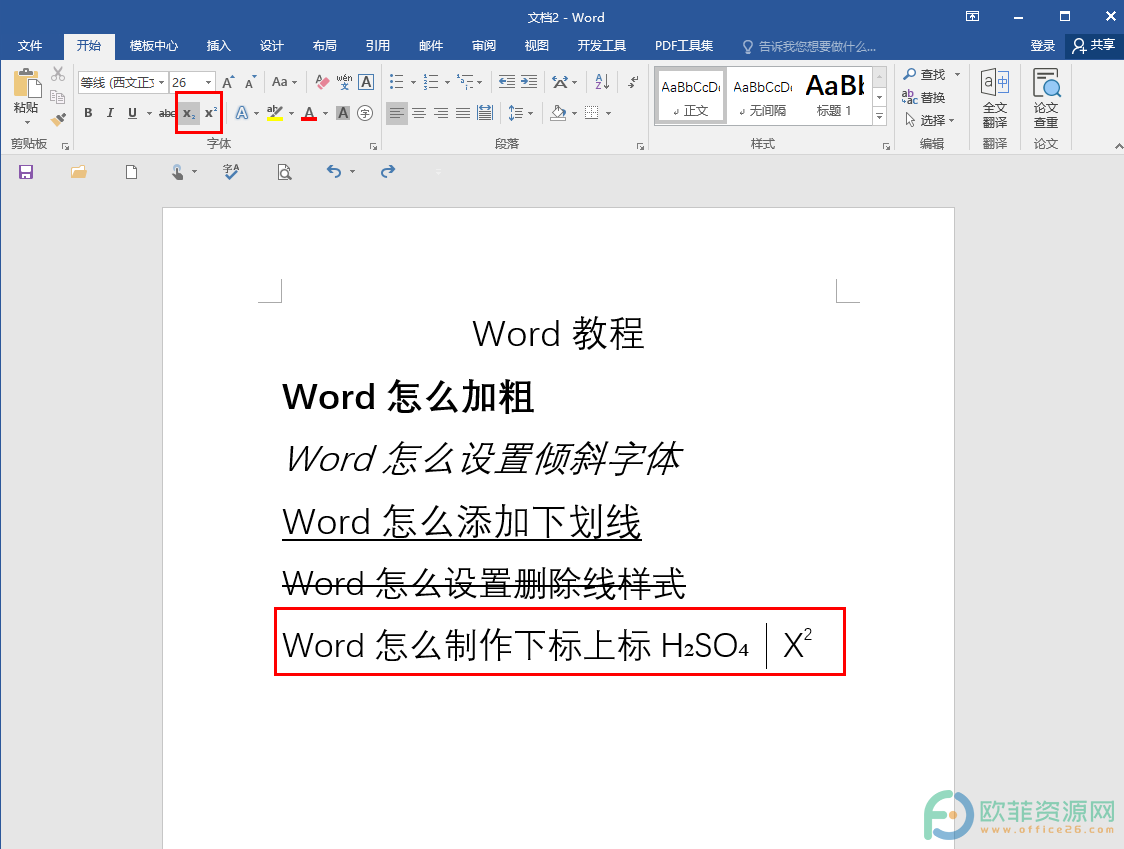Run spelling and grammar check icon
This screenshot has height=849, width=1124.
tap(231, 172)
